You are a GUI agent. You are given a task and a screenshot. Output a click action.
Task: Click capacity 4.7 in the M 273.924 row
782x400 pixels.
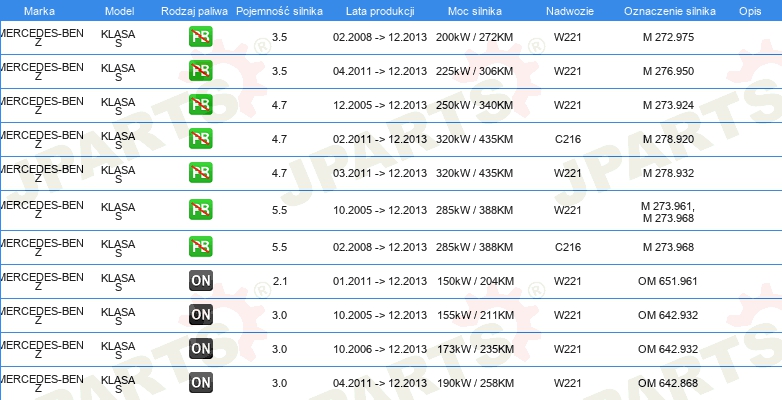[x=280, y=105]
